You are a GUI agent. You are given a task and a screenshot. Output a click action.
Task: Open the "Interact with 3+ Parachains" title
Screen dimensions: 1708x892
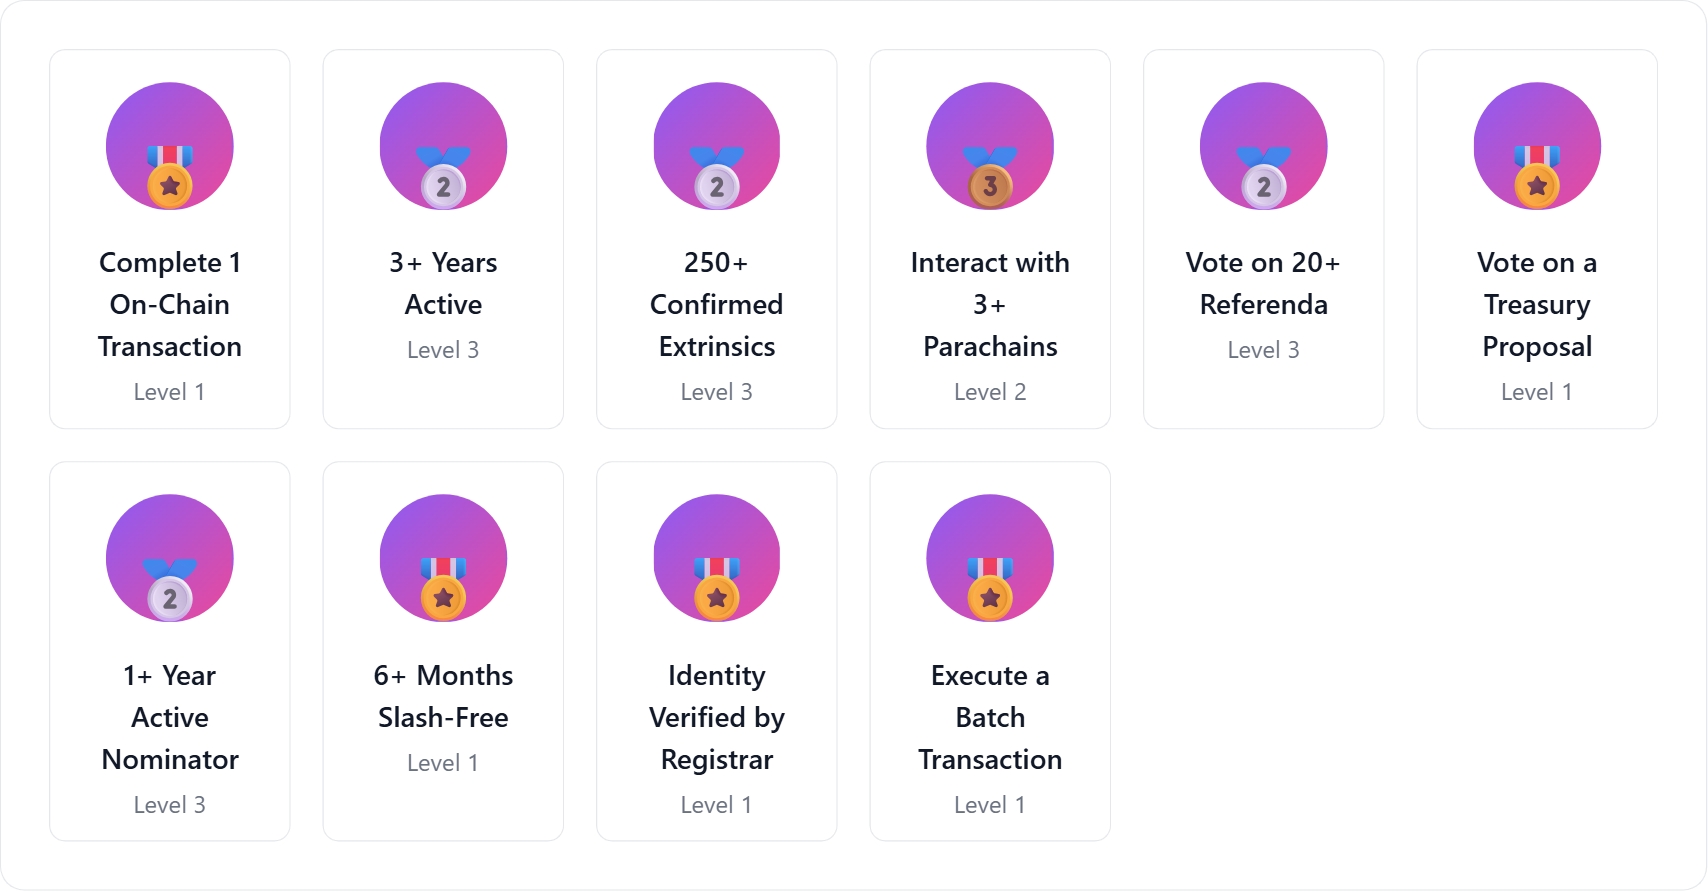[x=990, y=304]
